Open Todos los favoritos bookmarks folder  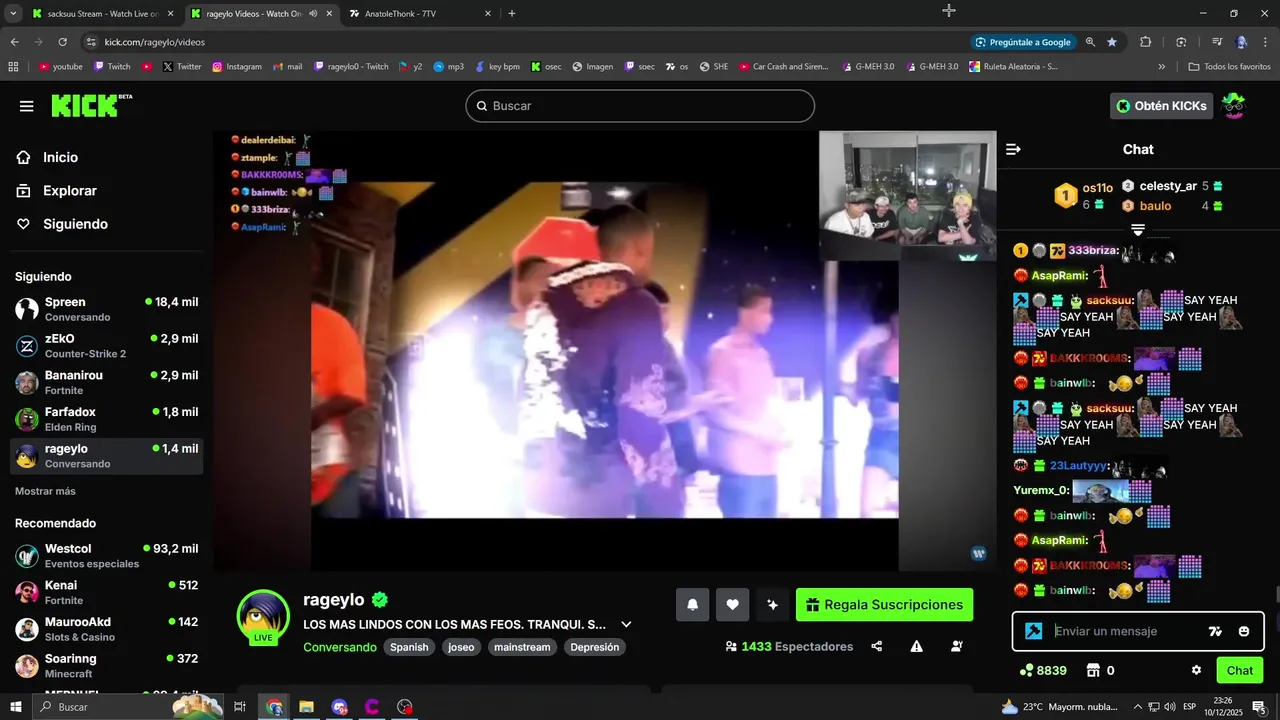coord(1229,67)
